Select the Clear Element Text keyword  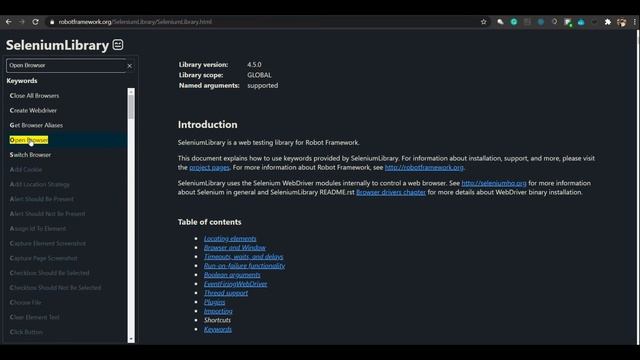[34, 317]
